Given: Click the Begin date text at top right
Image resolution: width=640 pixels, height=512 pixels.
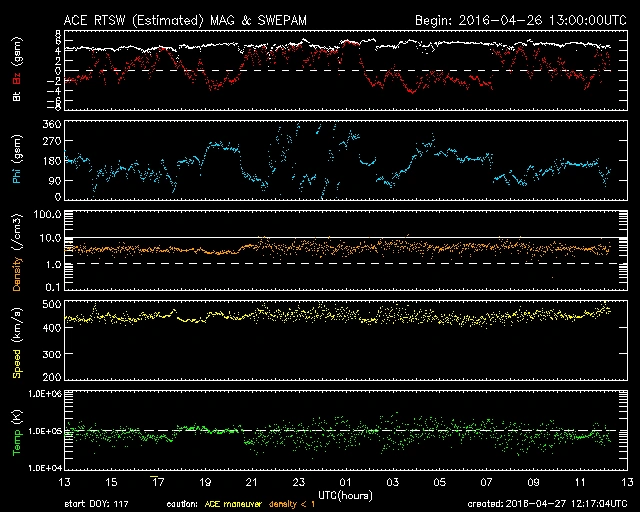Looking at the screenshot, I should (520, 20).
